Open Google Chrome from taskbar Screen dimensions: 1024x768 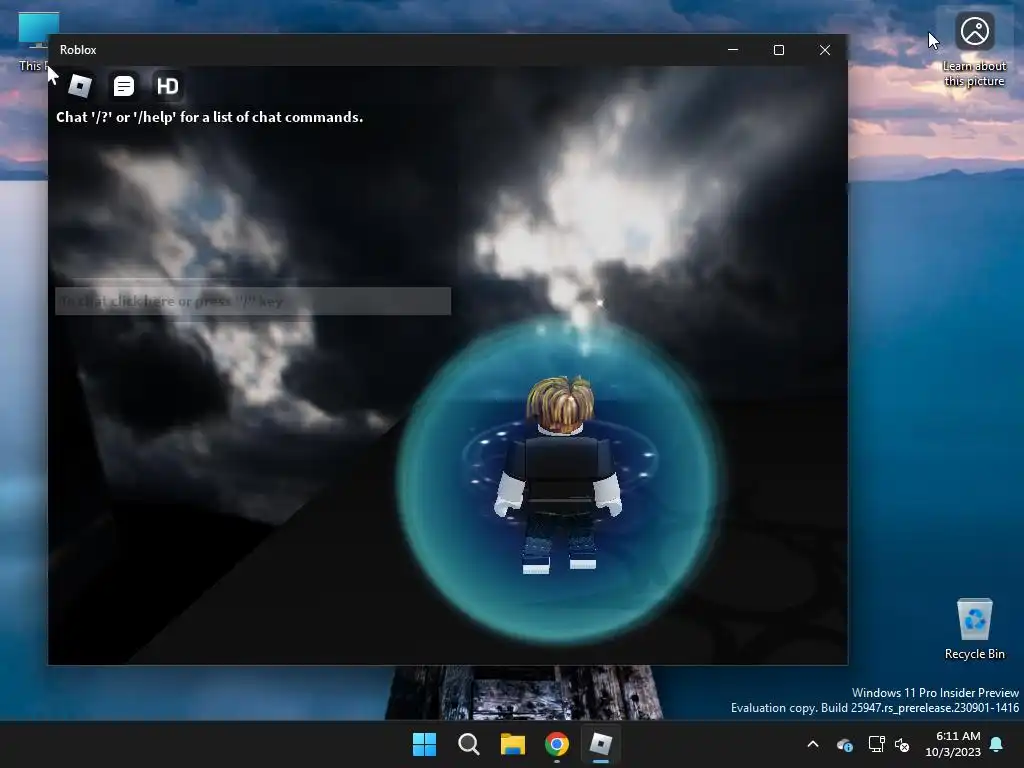(x=557, y=744)
